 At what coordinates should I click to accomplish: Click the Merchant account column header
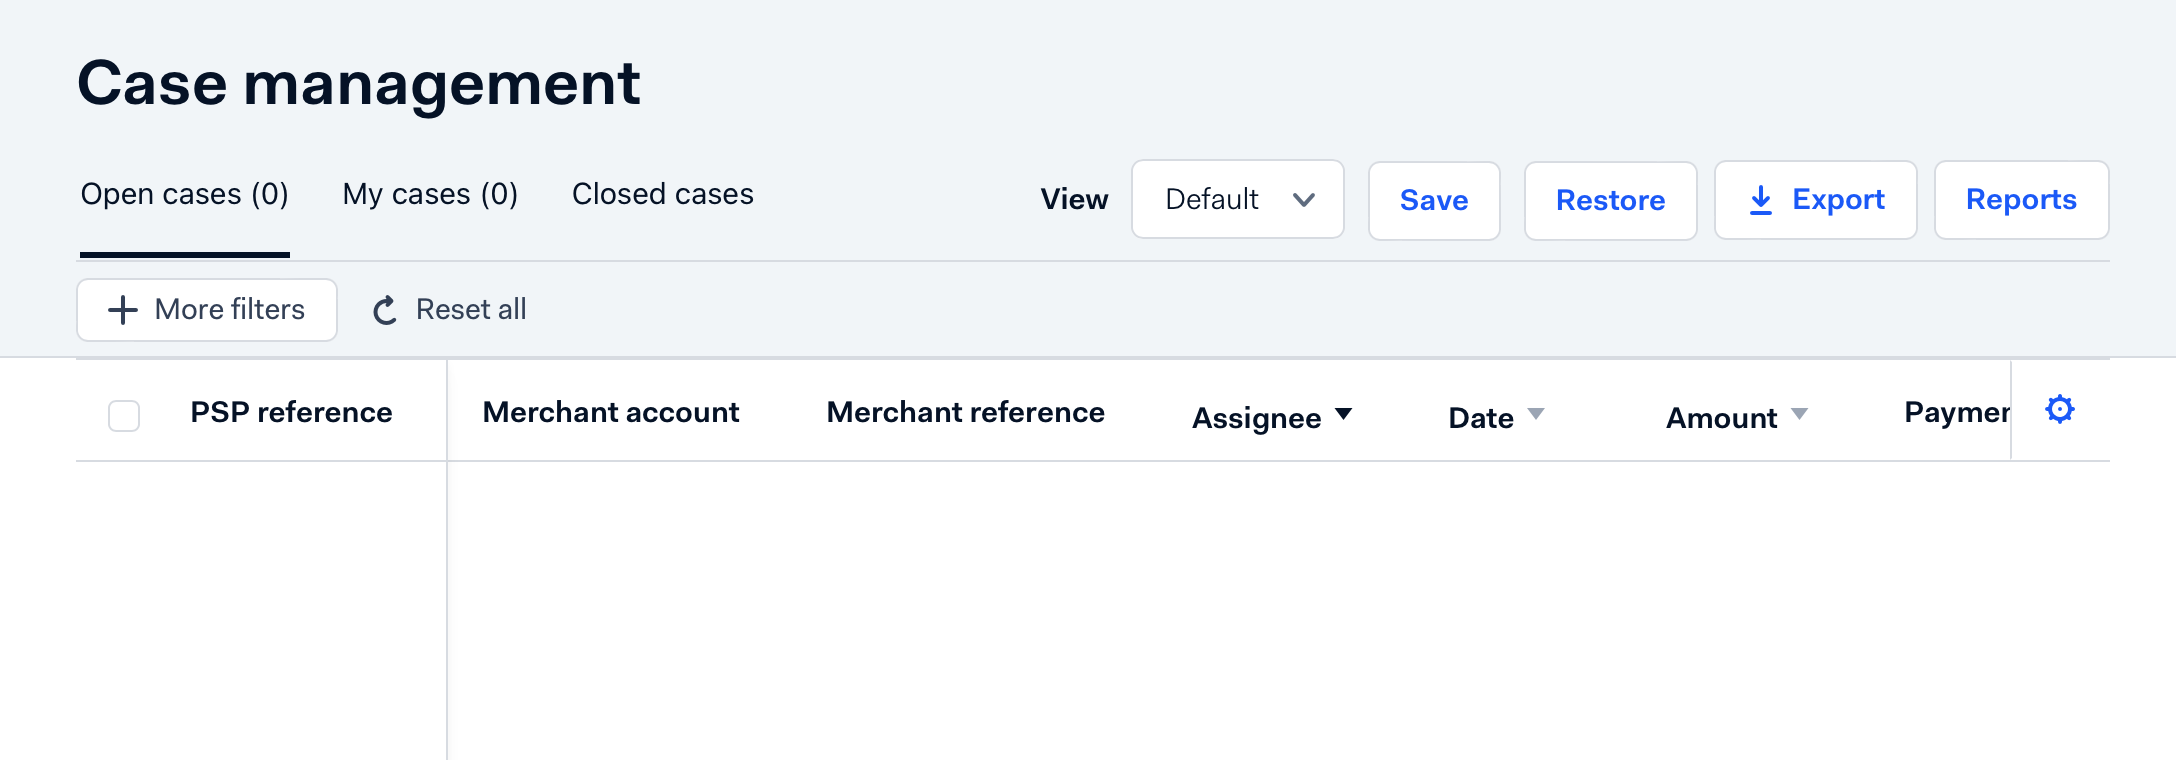(611, 412)
